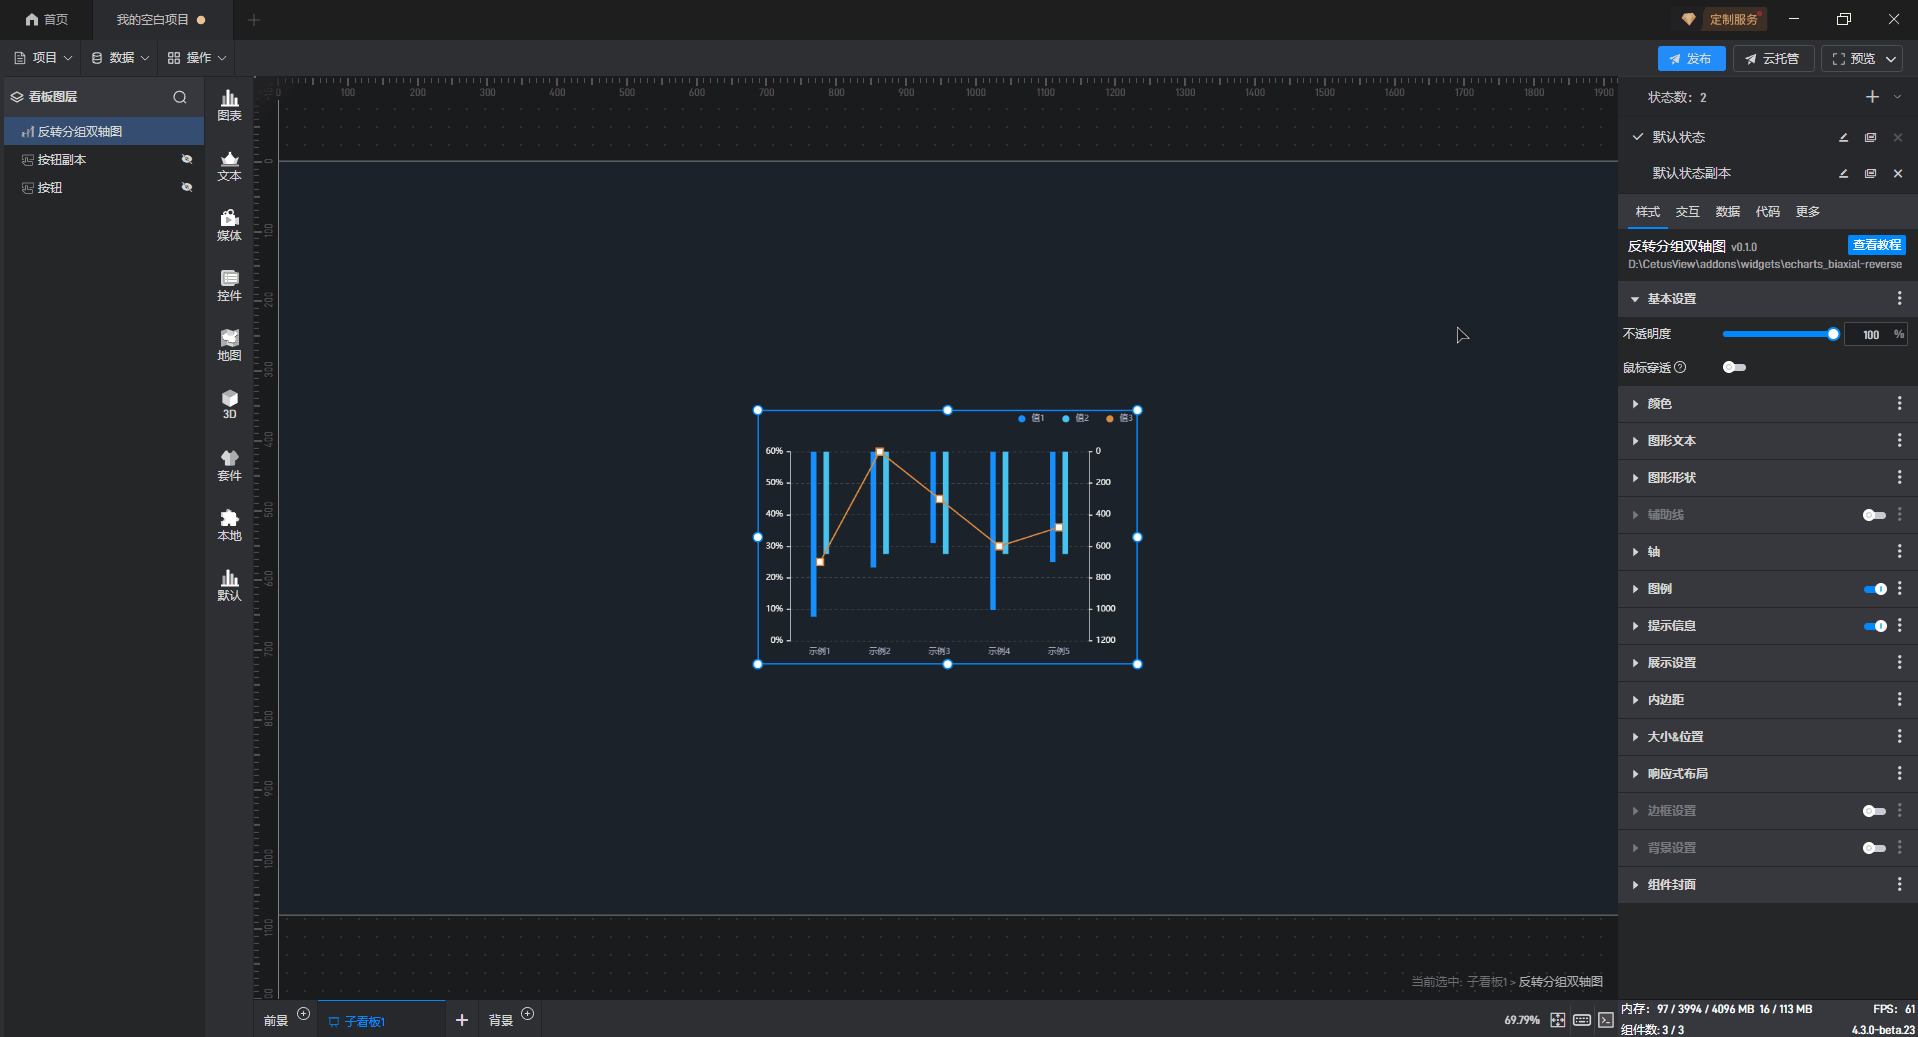Switch to the 交互 tab
1918x1037 pixels.
point(1687,212)
